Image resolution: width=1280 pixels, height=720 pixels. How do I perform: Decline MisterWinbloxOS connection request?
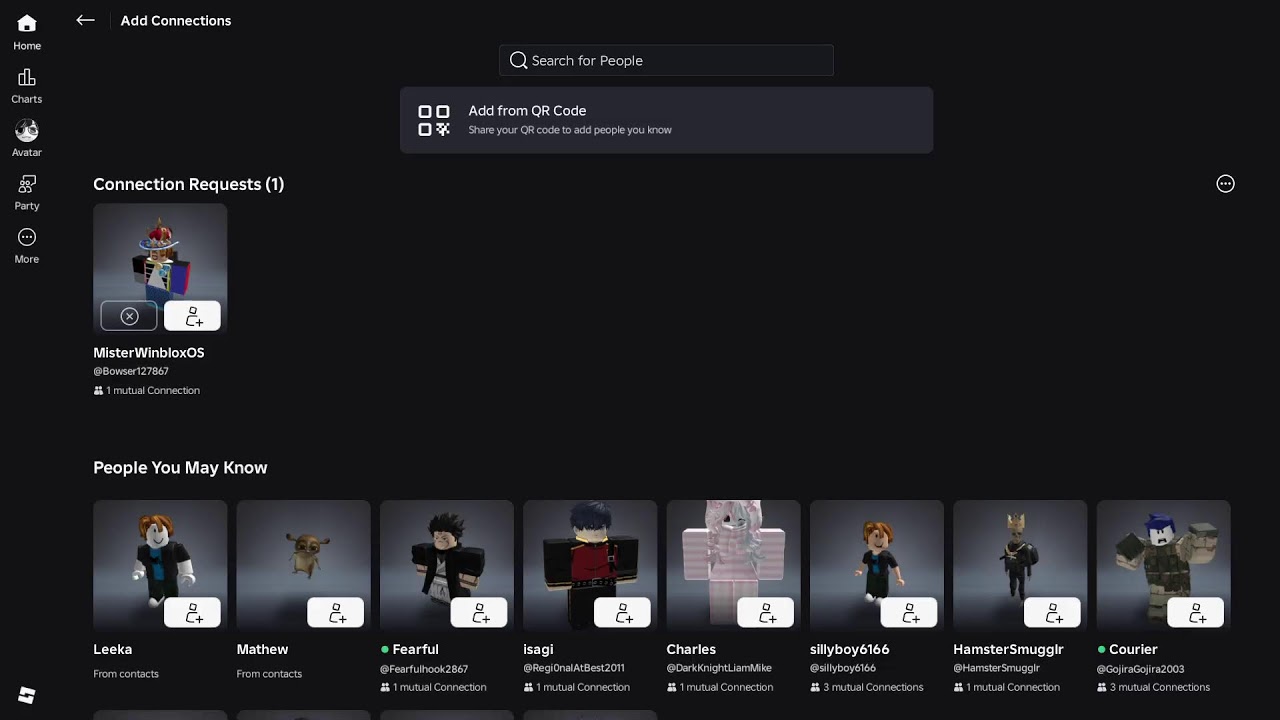click(129, 316)
